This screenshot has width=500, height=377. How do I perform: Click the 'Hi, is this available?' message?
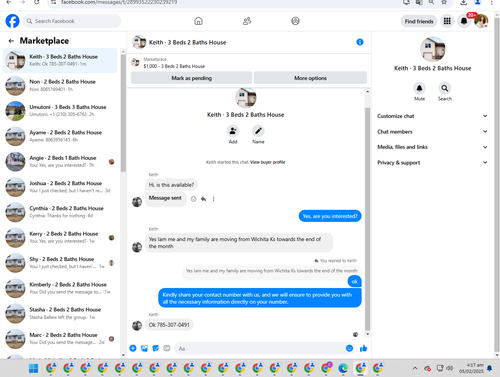coord(171,185)
